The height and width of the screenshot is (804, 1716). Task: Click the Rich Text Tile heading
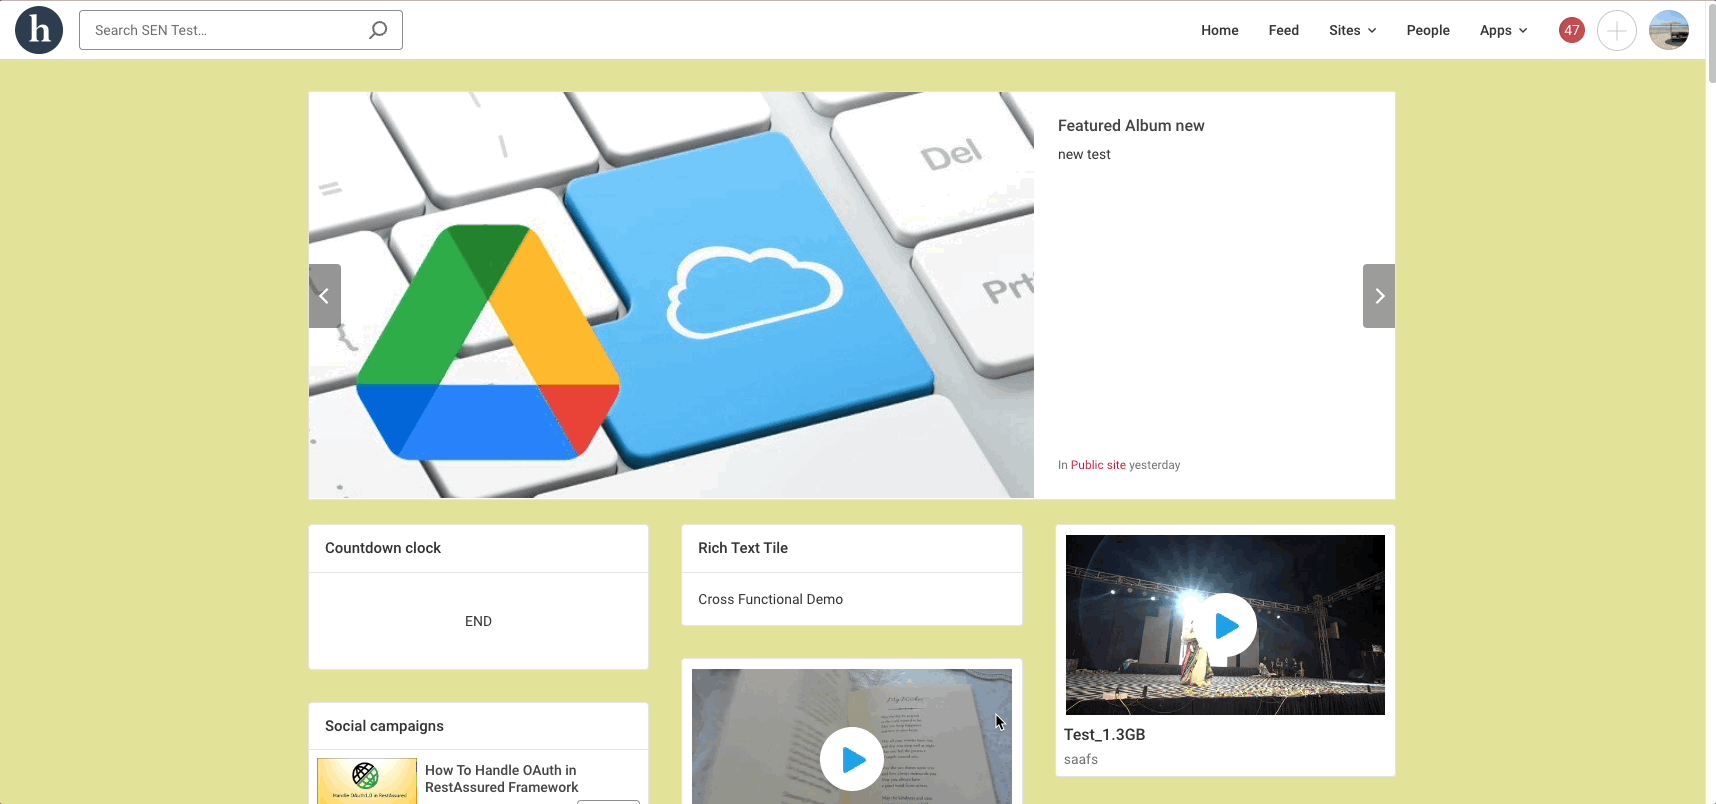tap(743, 548)
